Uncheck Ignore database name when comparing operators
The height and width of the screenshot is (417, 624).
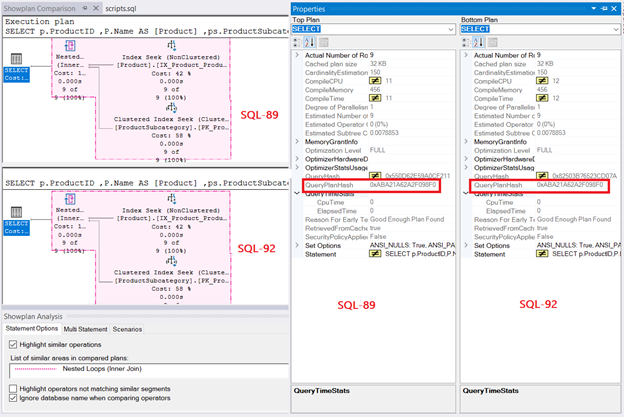(x=13, y=398)
